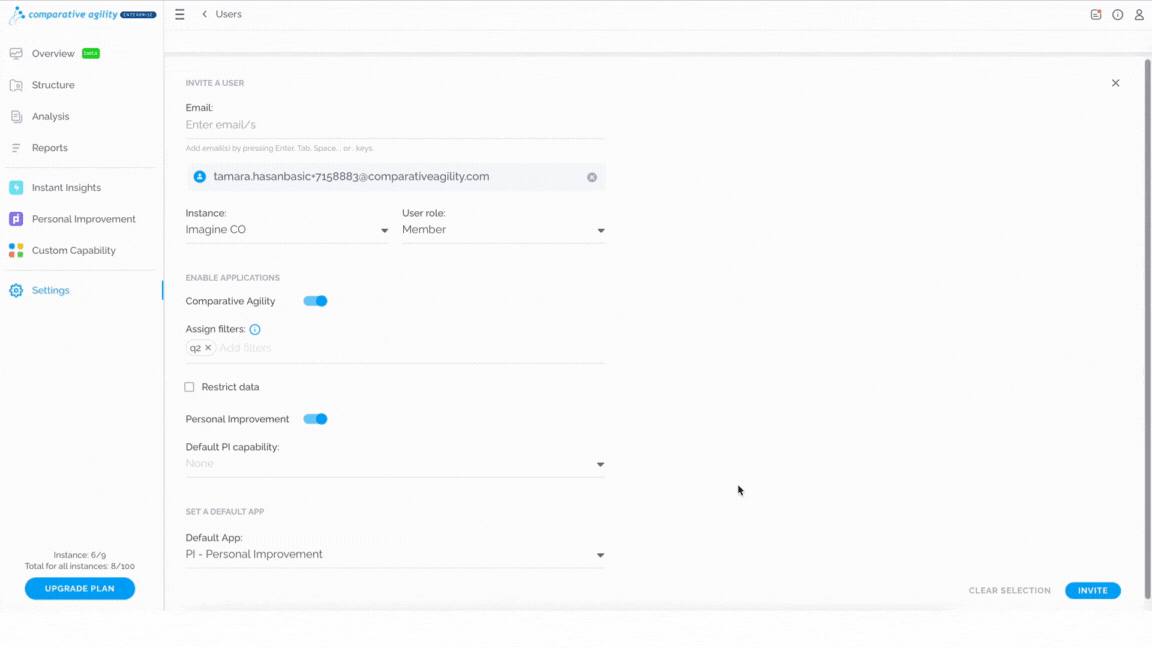
Task: Click the 'INVITE A USER' heading
Action: click(215, 83)
